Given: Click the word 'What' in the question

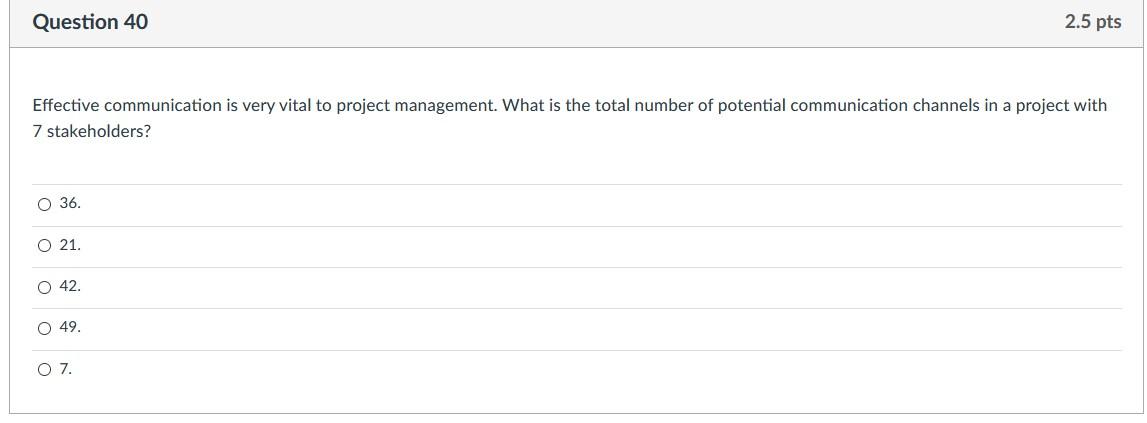Looking at the screenshot, I should tap(522, 105).
